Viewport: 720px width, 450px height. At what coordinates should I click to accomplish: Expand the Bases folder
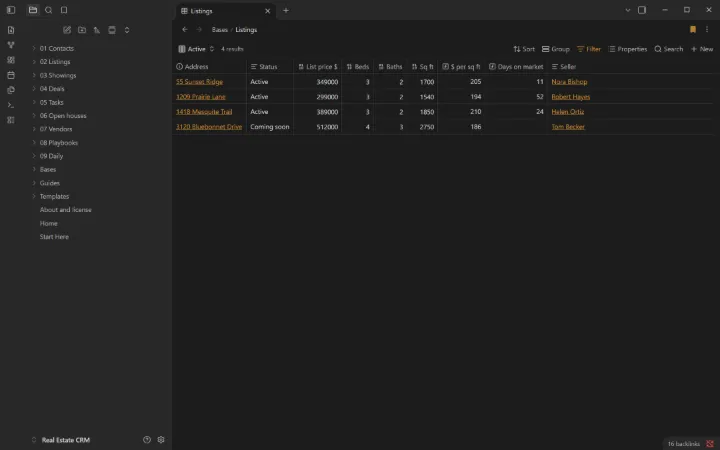(x=48, y=169)
